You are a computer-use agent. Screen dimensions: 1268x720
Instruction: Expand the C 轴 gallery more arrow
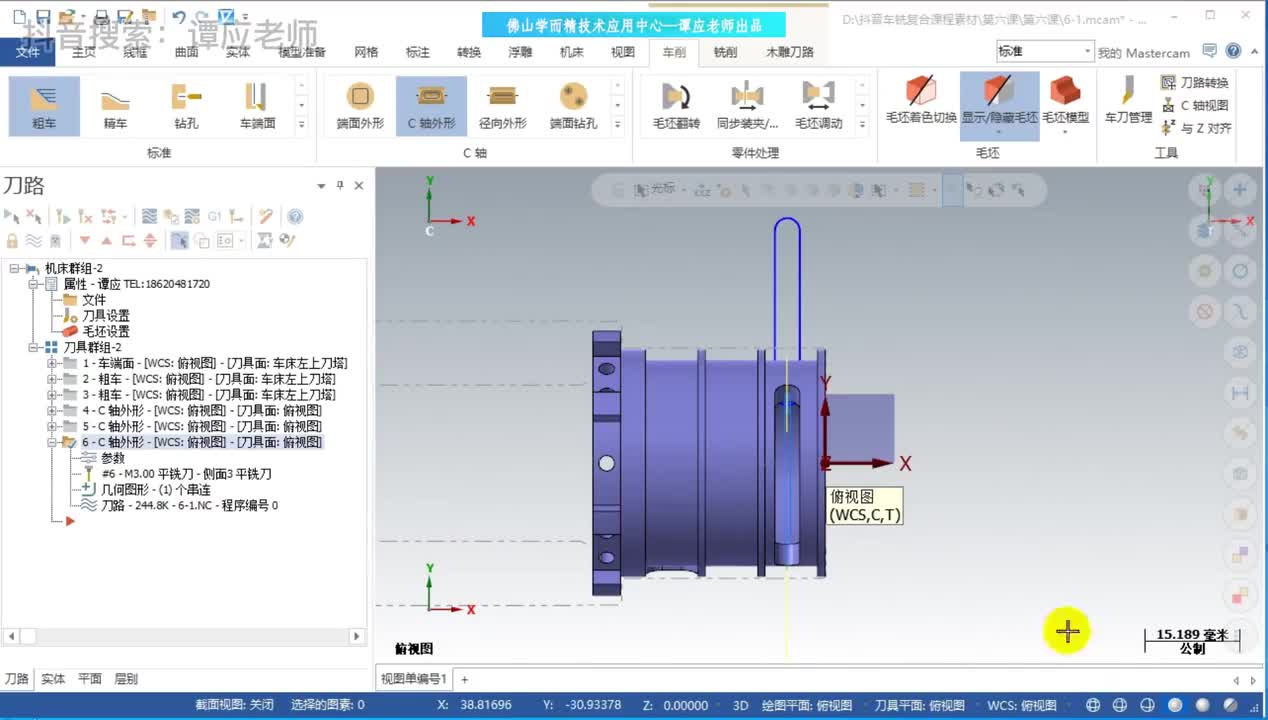tap(618, 125)
